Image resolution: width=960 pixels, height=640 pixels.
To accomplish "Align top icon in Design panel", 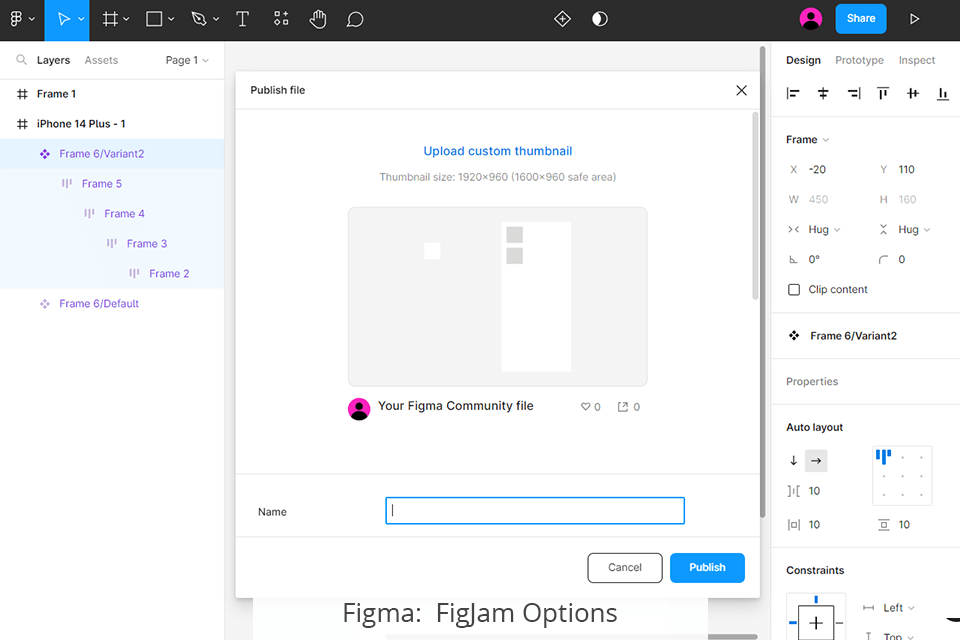I will tap(883, 94).
